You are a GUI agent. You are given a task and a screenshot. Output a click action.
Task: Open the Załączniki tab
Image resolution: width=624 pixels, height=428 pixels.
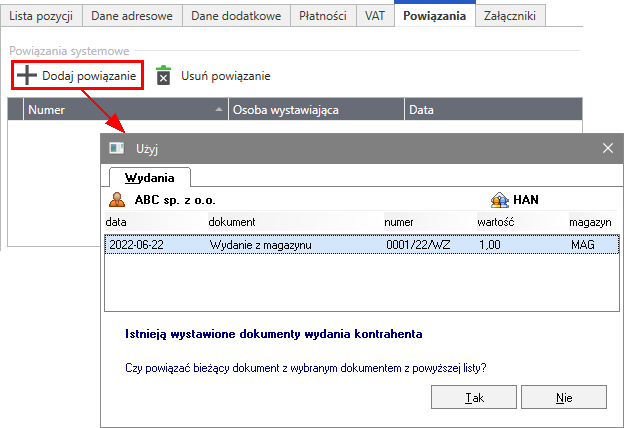point(510,16)
